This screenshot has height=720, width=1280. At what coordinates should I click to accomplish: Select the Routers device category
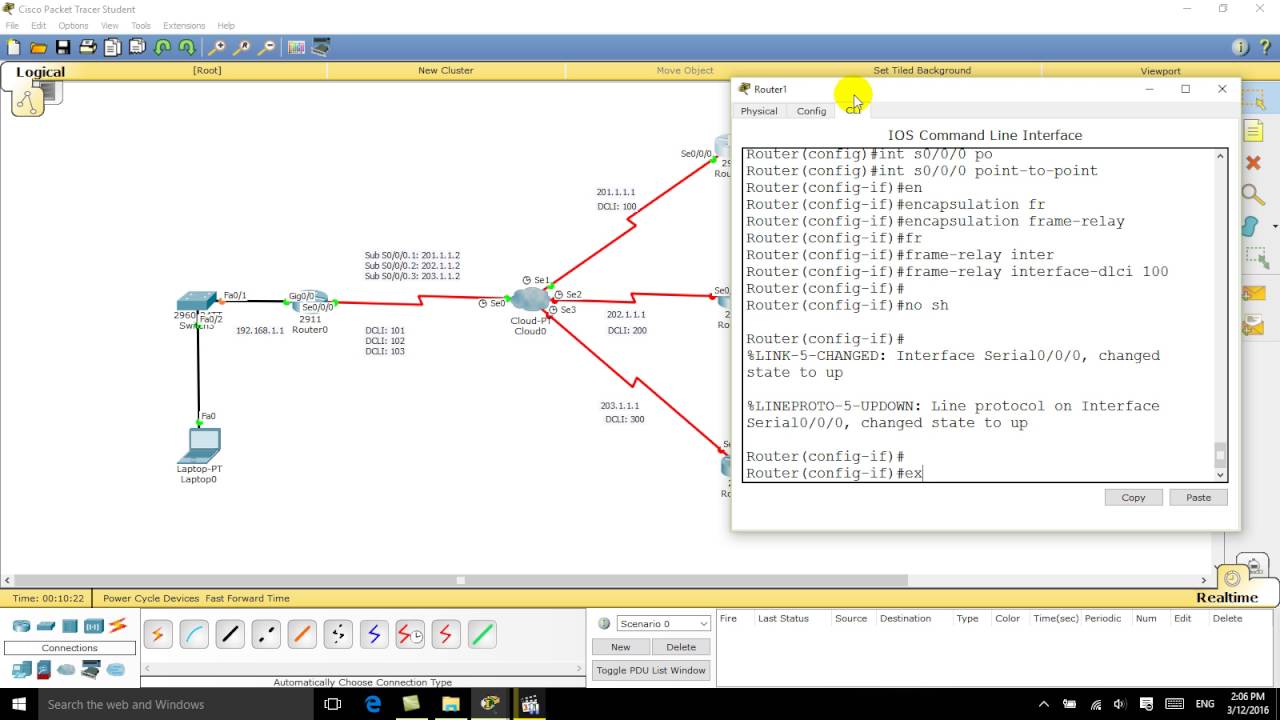[21, 626]
